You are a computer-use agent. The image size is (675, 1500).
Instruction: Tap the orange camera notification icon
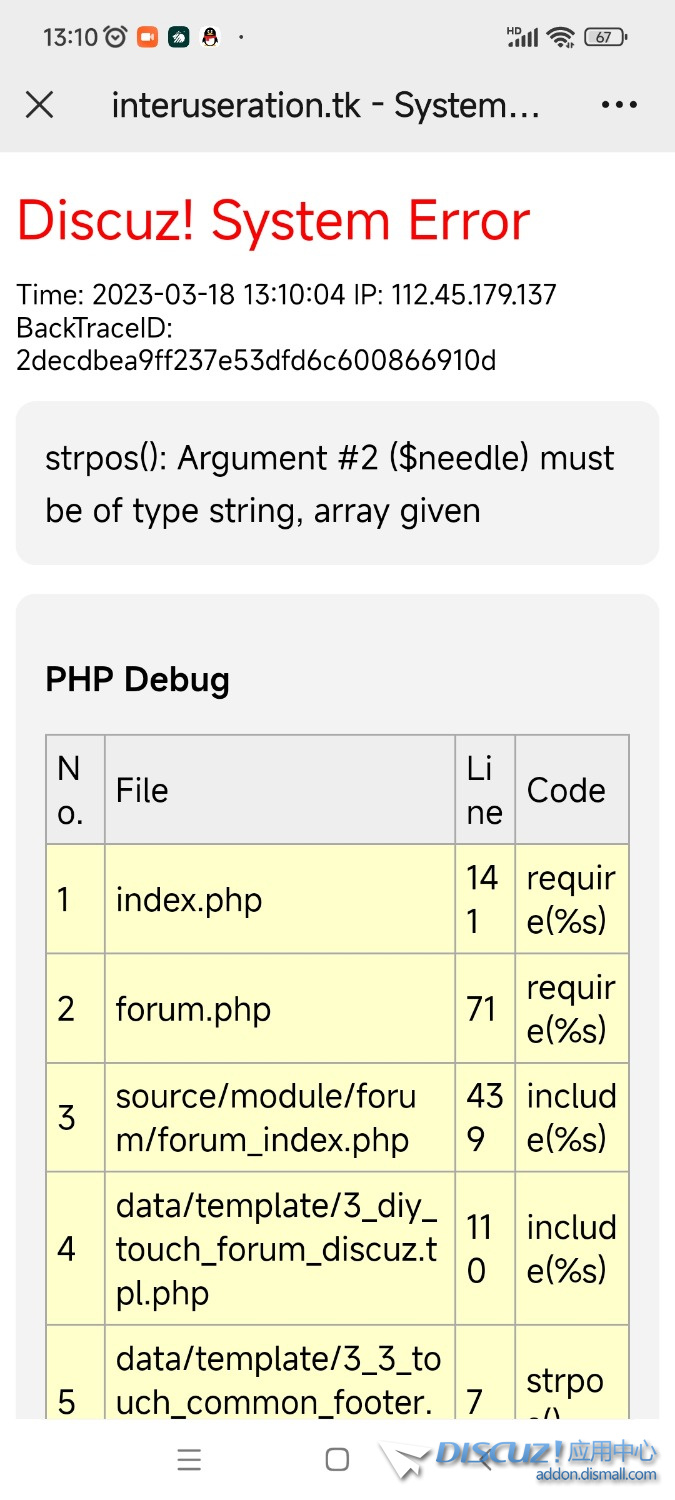(x=147, y=38)
